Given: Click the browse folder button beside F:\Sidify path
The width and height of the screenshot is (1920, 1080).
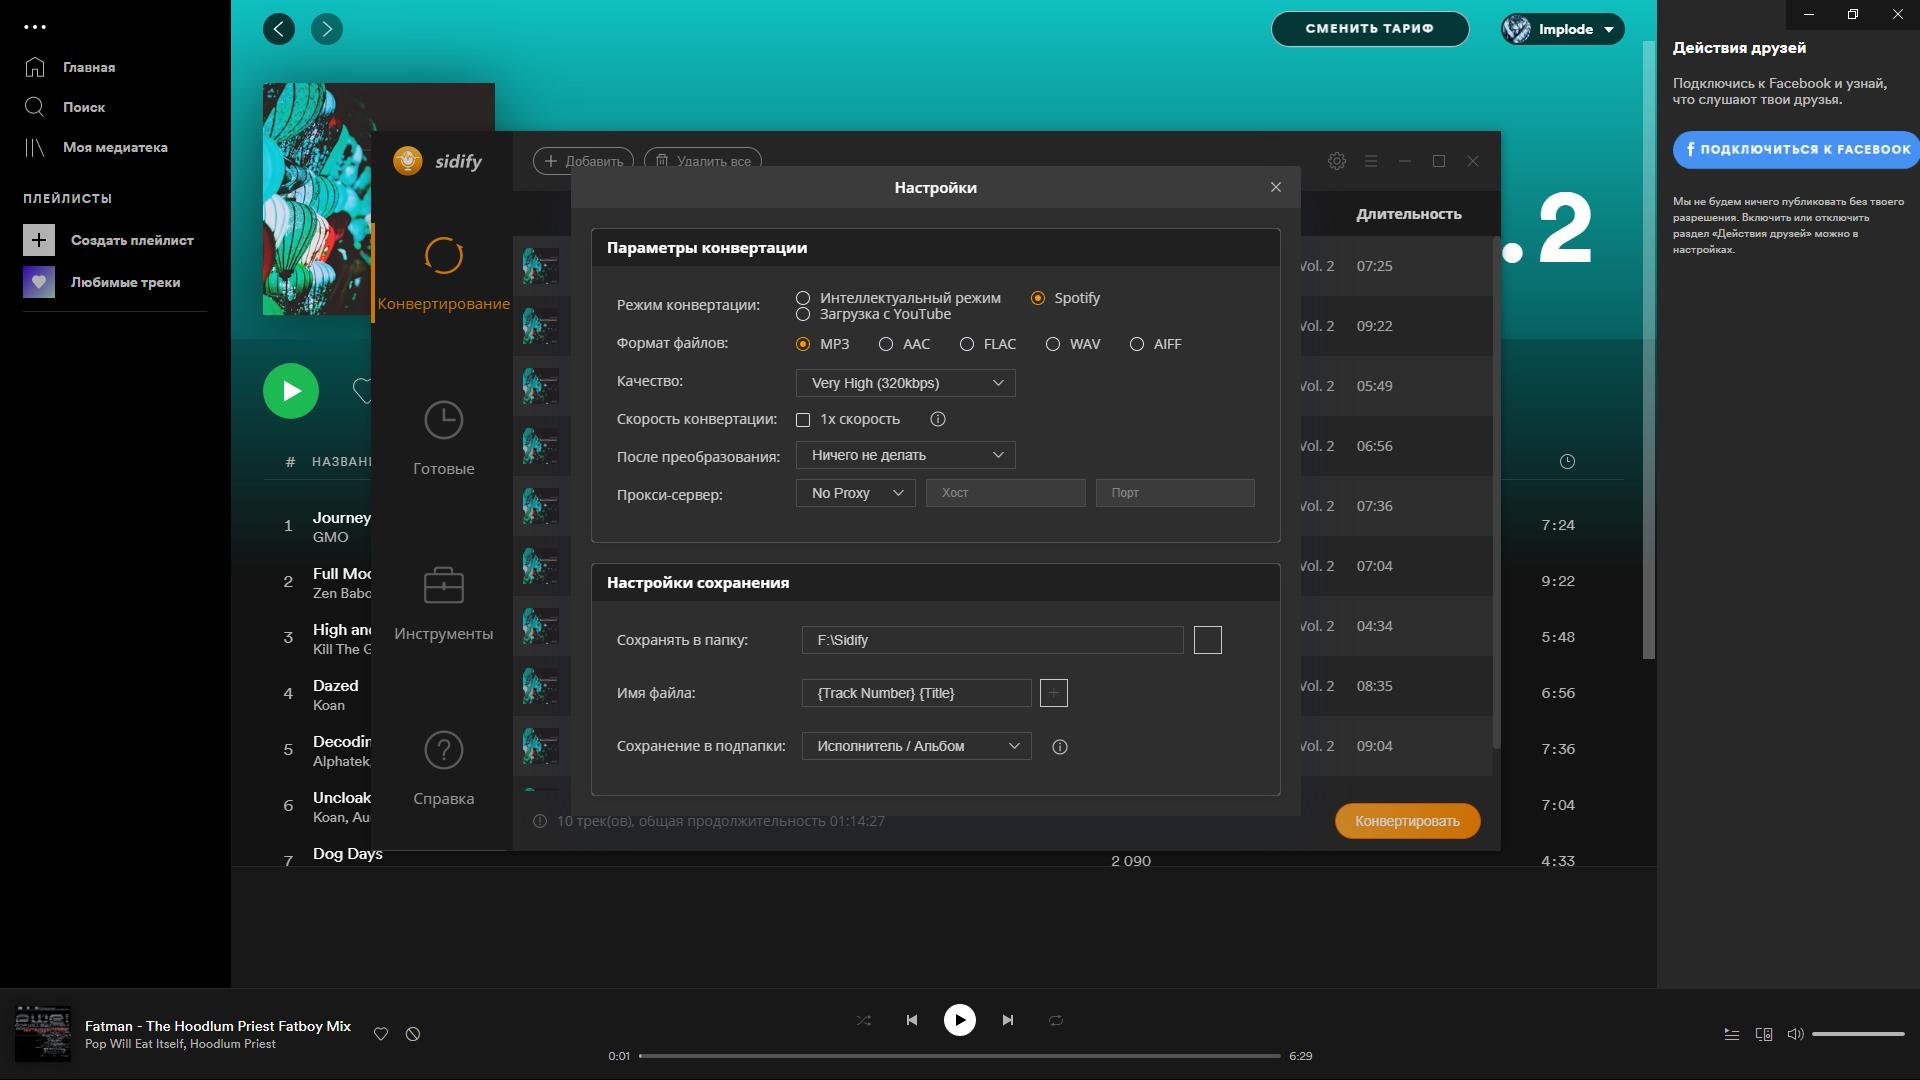Looking at the screenshot, I should tap(1207, 640).
